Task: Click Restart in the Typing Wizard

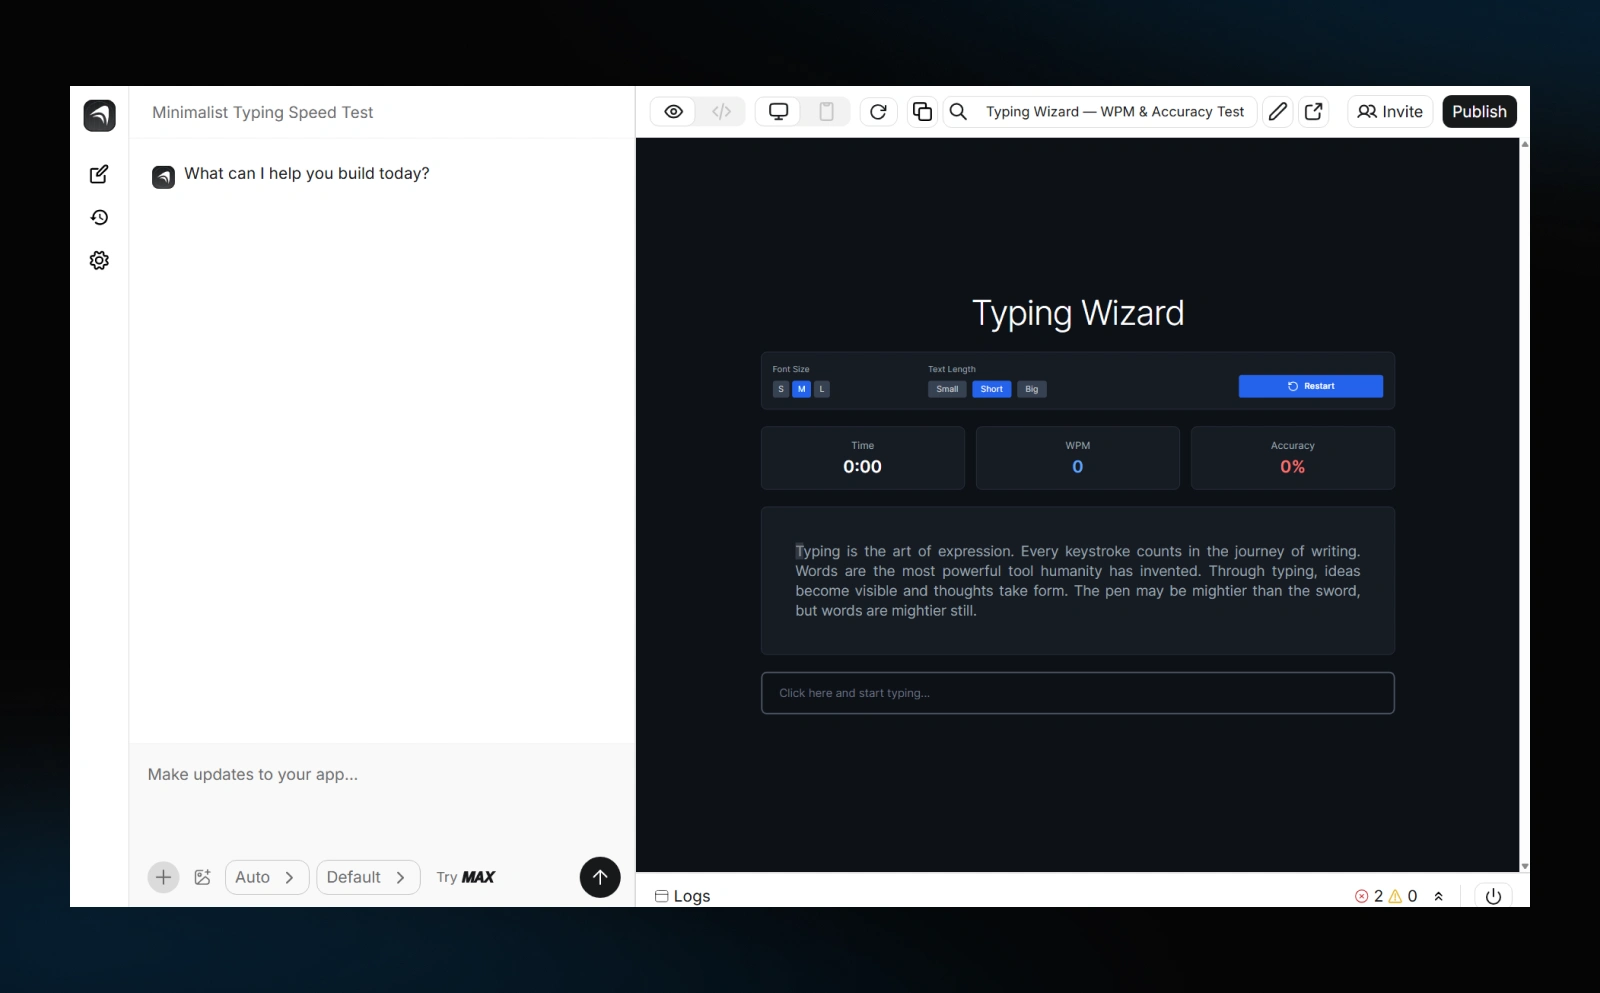Action: click(x=1311, y=386)
